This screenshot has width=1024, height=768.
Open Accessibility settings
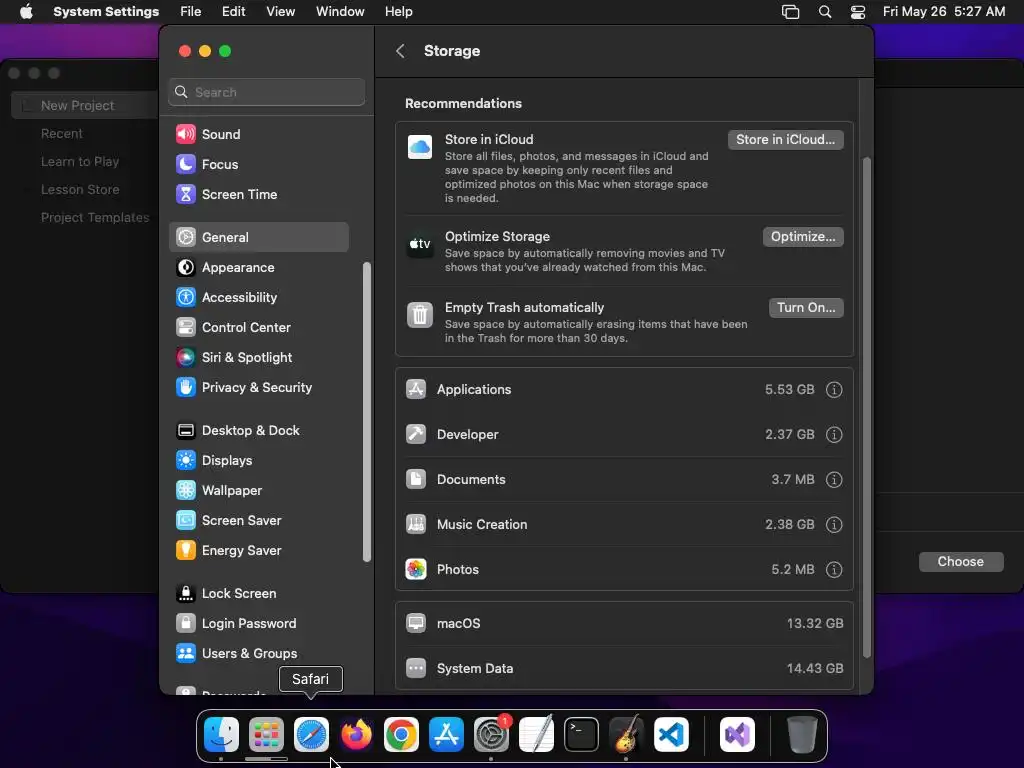click(x=259, y=297)
